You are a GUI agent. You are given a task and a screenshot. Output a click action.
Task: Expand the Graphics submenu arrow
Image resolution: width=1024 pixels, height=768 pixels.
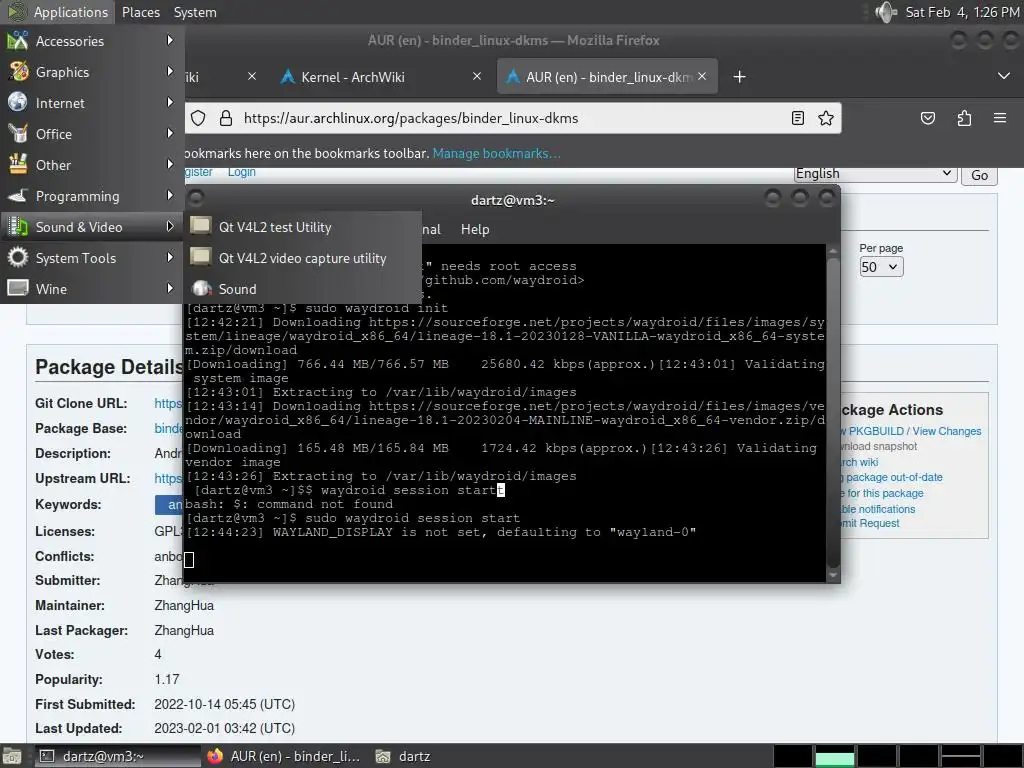click(x=170, y=71)
